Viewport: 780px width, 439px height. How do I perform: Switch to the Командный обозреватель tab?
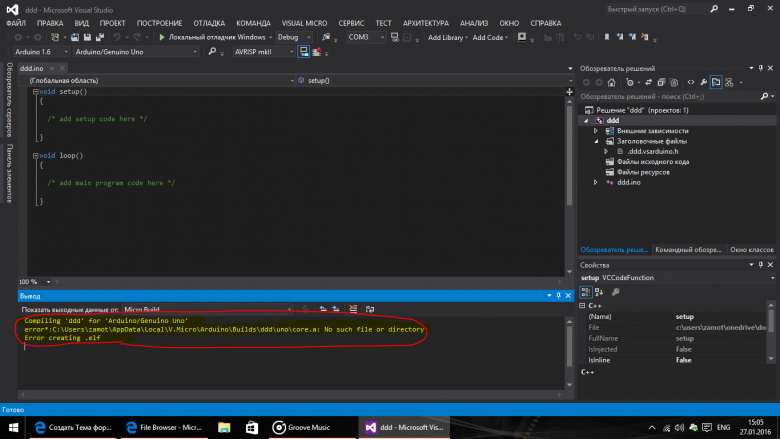[x=688, y=250]
